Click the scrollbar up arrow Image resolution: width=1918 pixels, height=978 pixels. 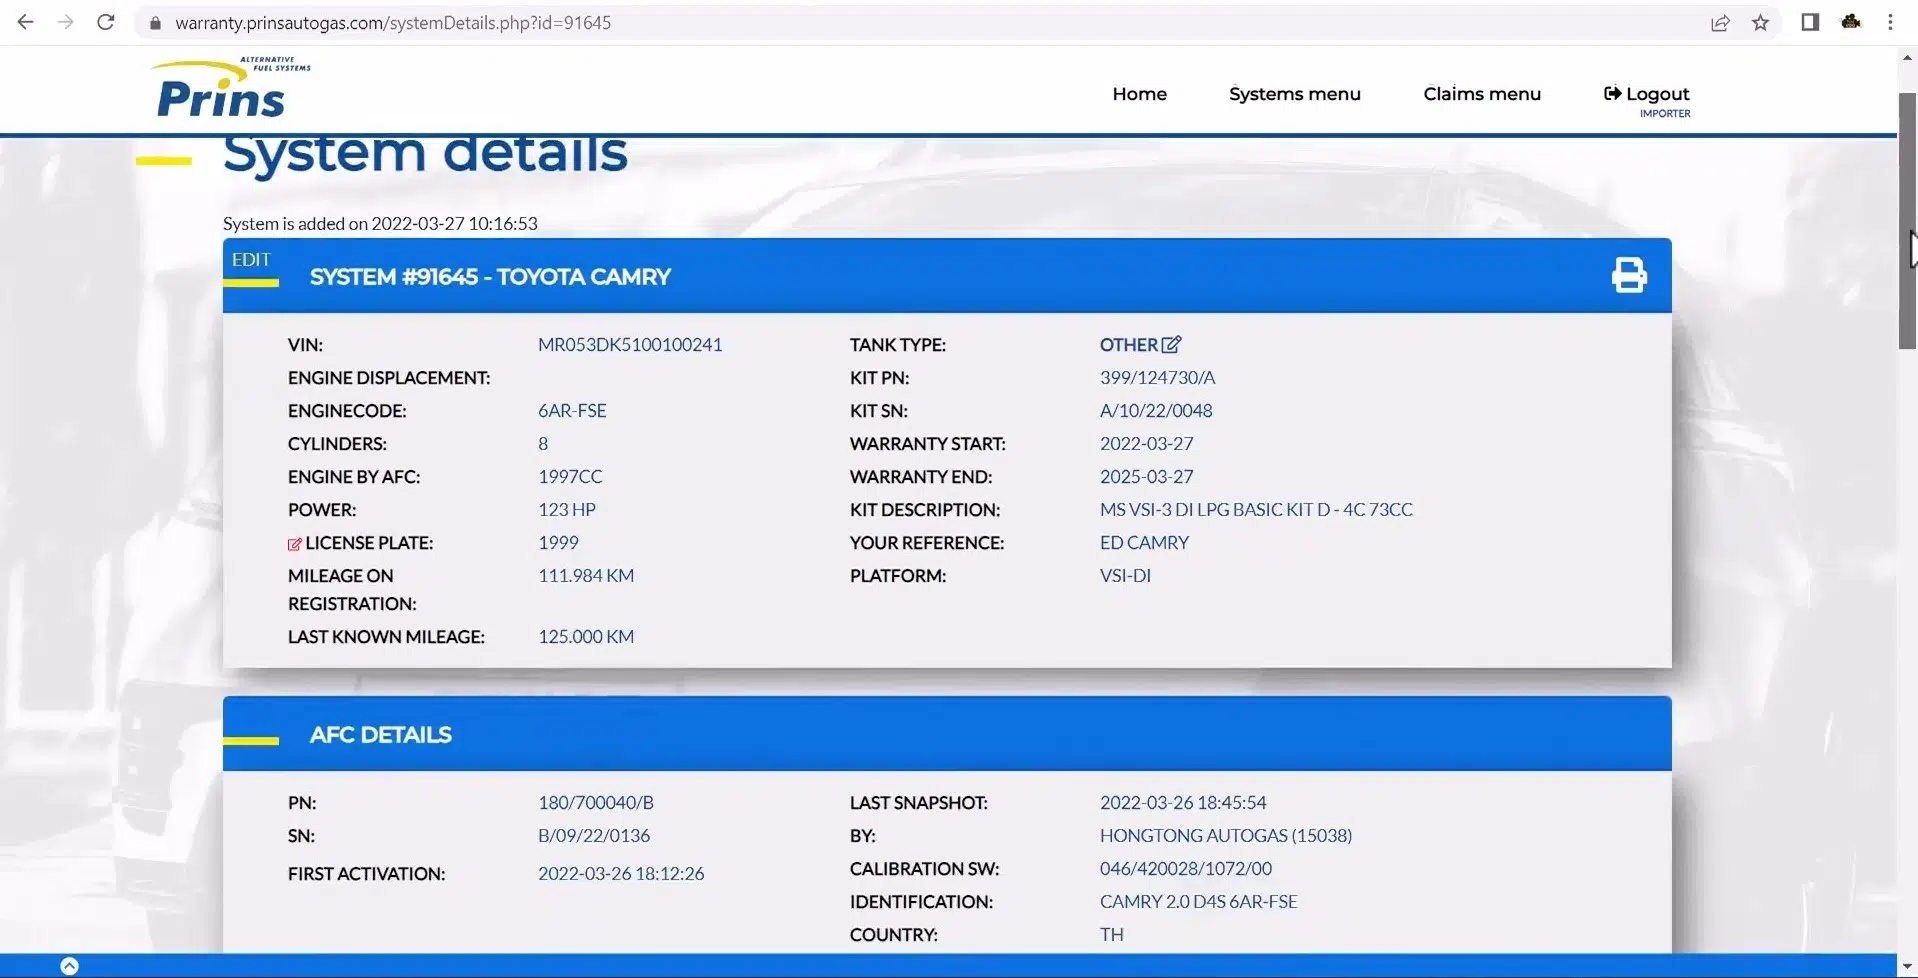point(1908,57)
